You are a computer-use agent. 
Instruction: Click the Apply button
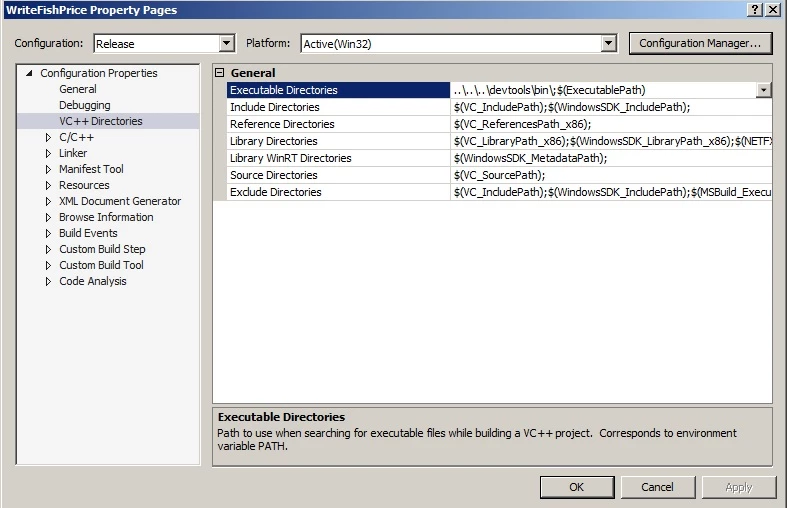click(739, 487)
